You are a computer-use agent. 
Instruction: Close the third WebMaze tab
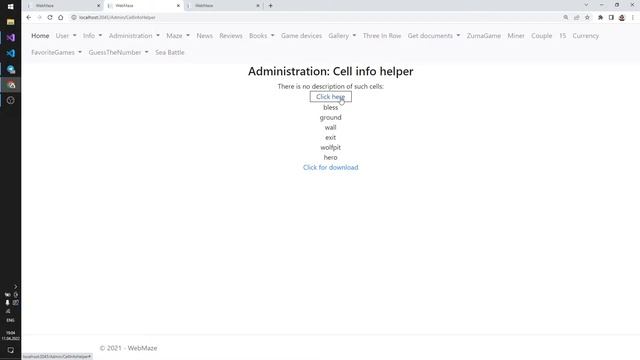click(258, 6)
